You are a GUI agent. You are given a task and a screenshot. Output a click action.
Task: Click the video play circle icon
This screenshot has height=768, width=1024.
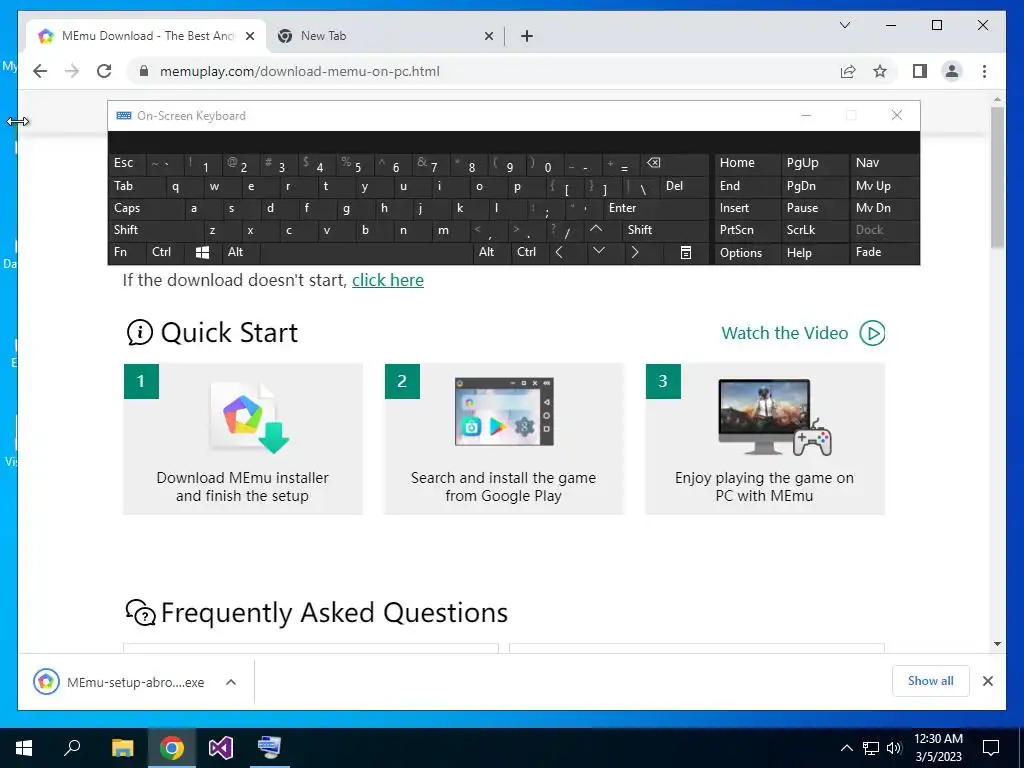[x=872, y=333]
